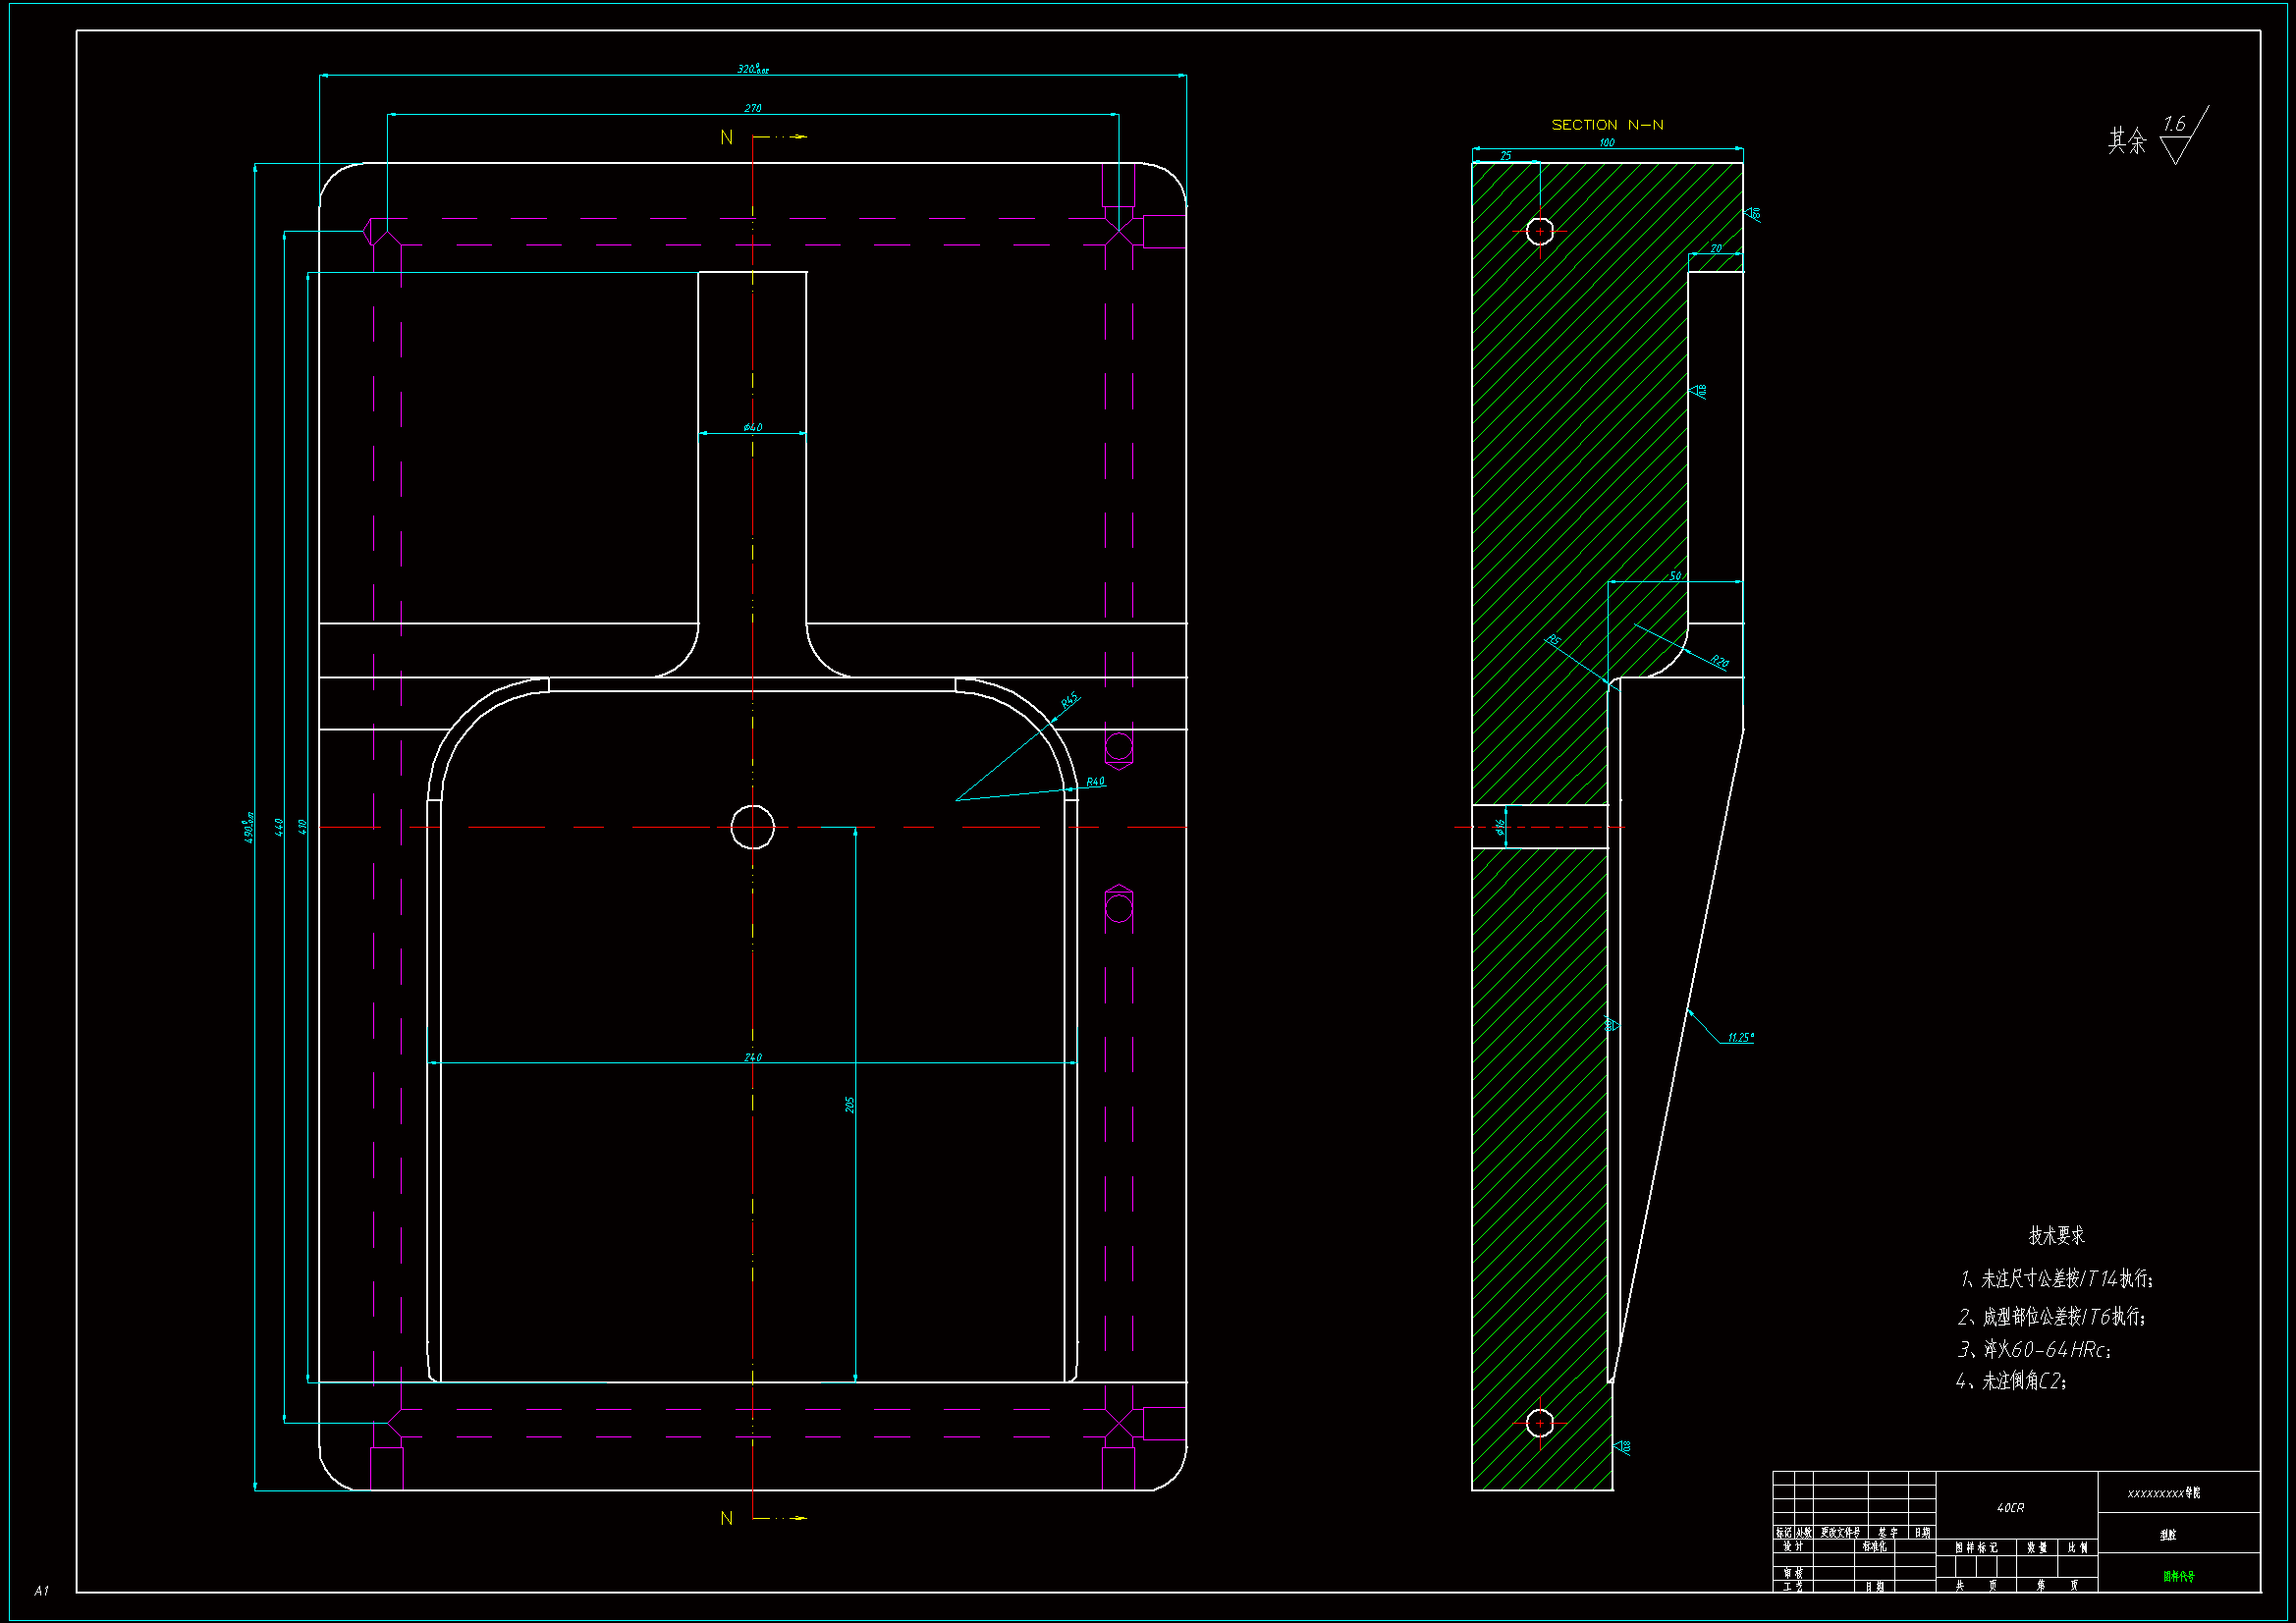Image resolution: width=2296 pixels, height=1623 pixels.
Task: Click the lower hexagonal hole on right side
Action: coord(1118,907)
